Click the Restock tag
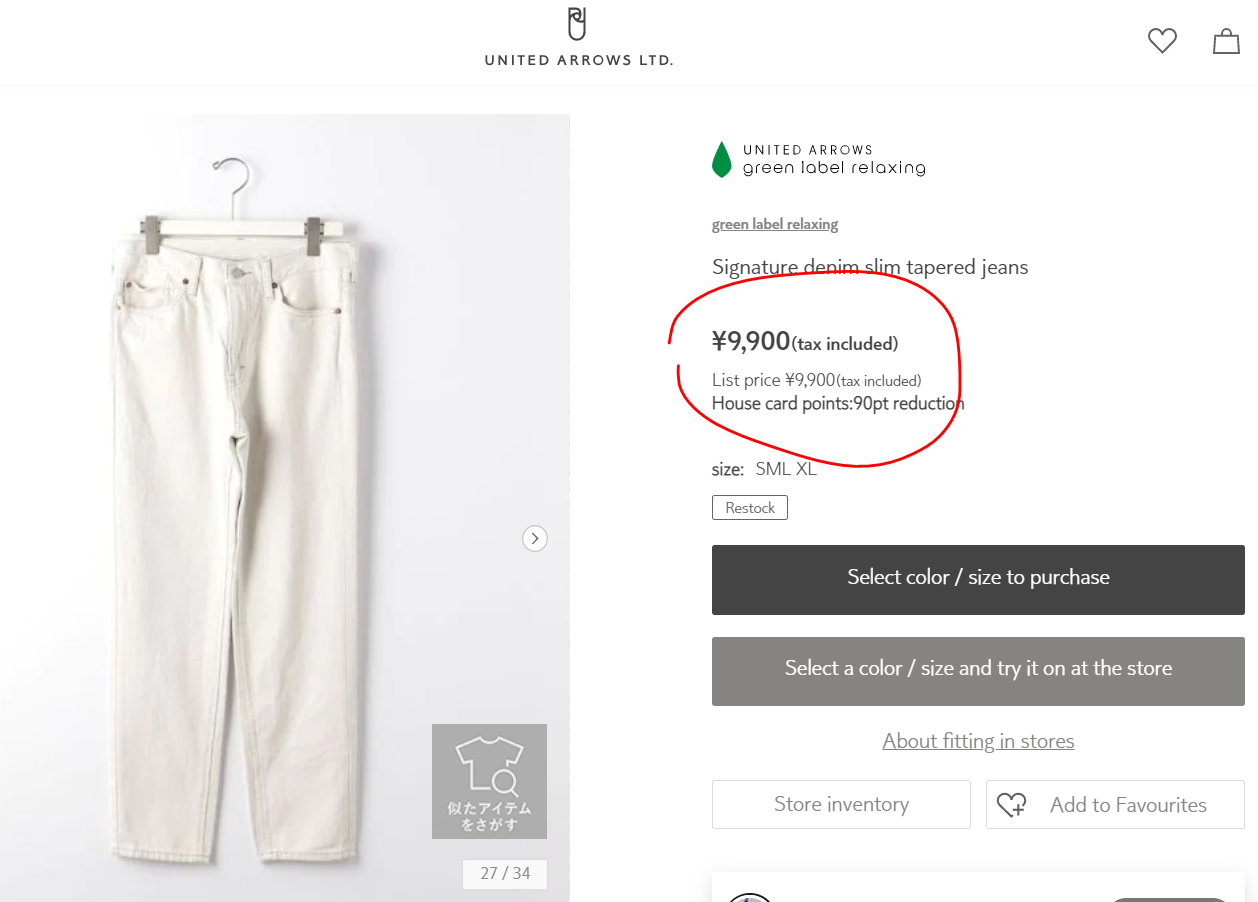This screenshot has width=1258, height=902. [x=750, y=508]
